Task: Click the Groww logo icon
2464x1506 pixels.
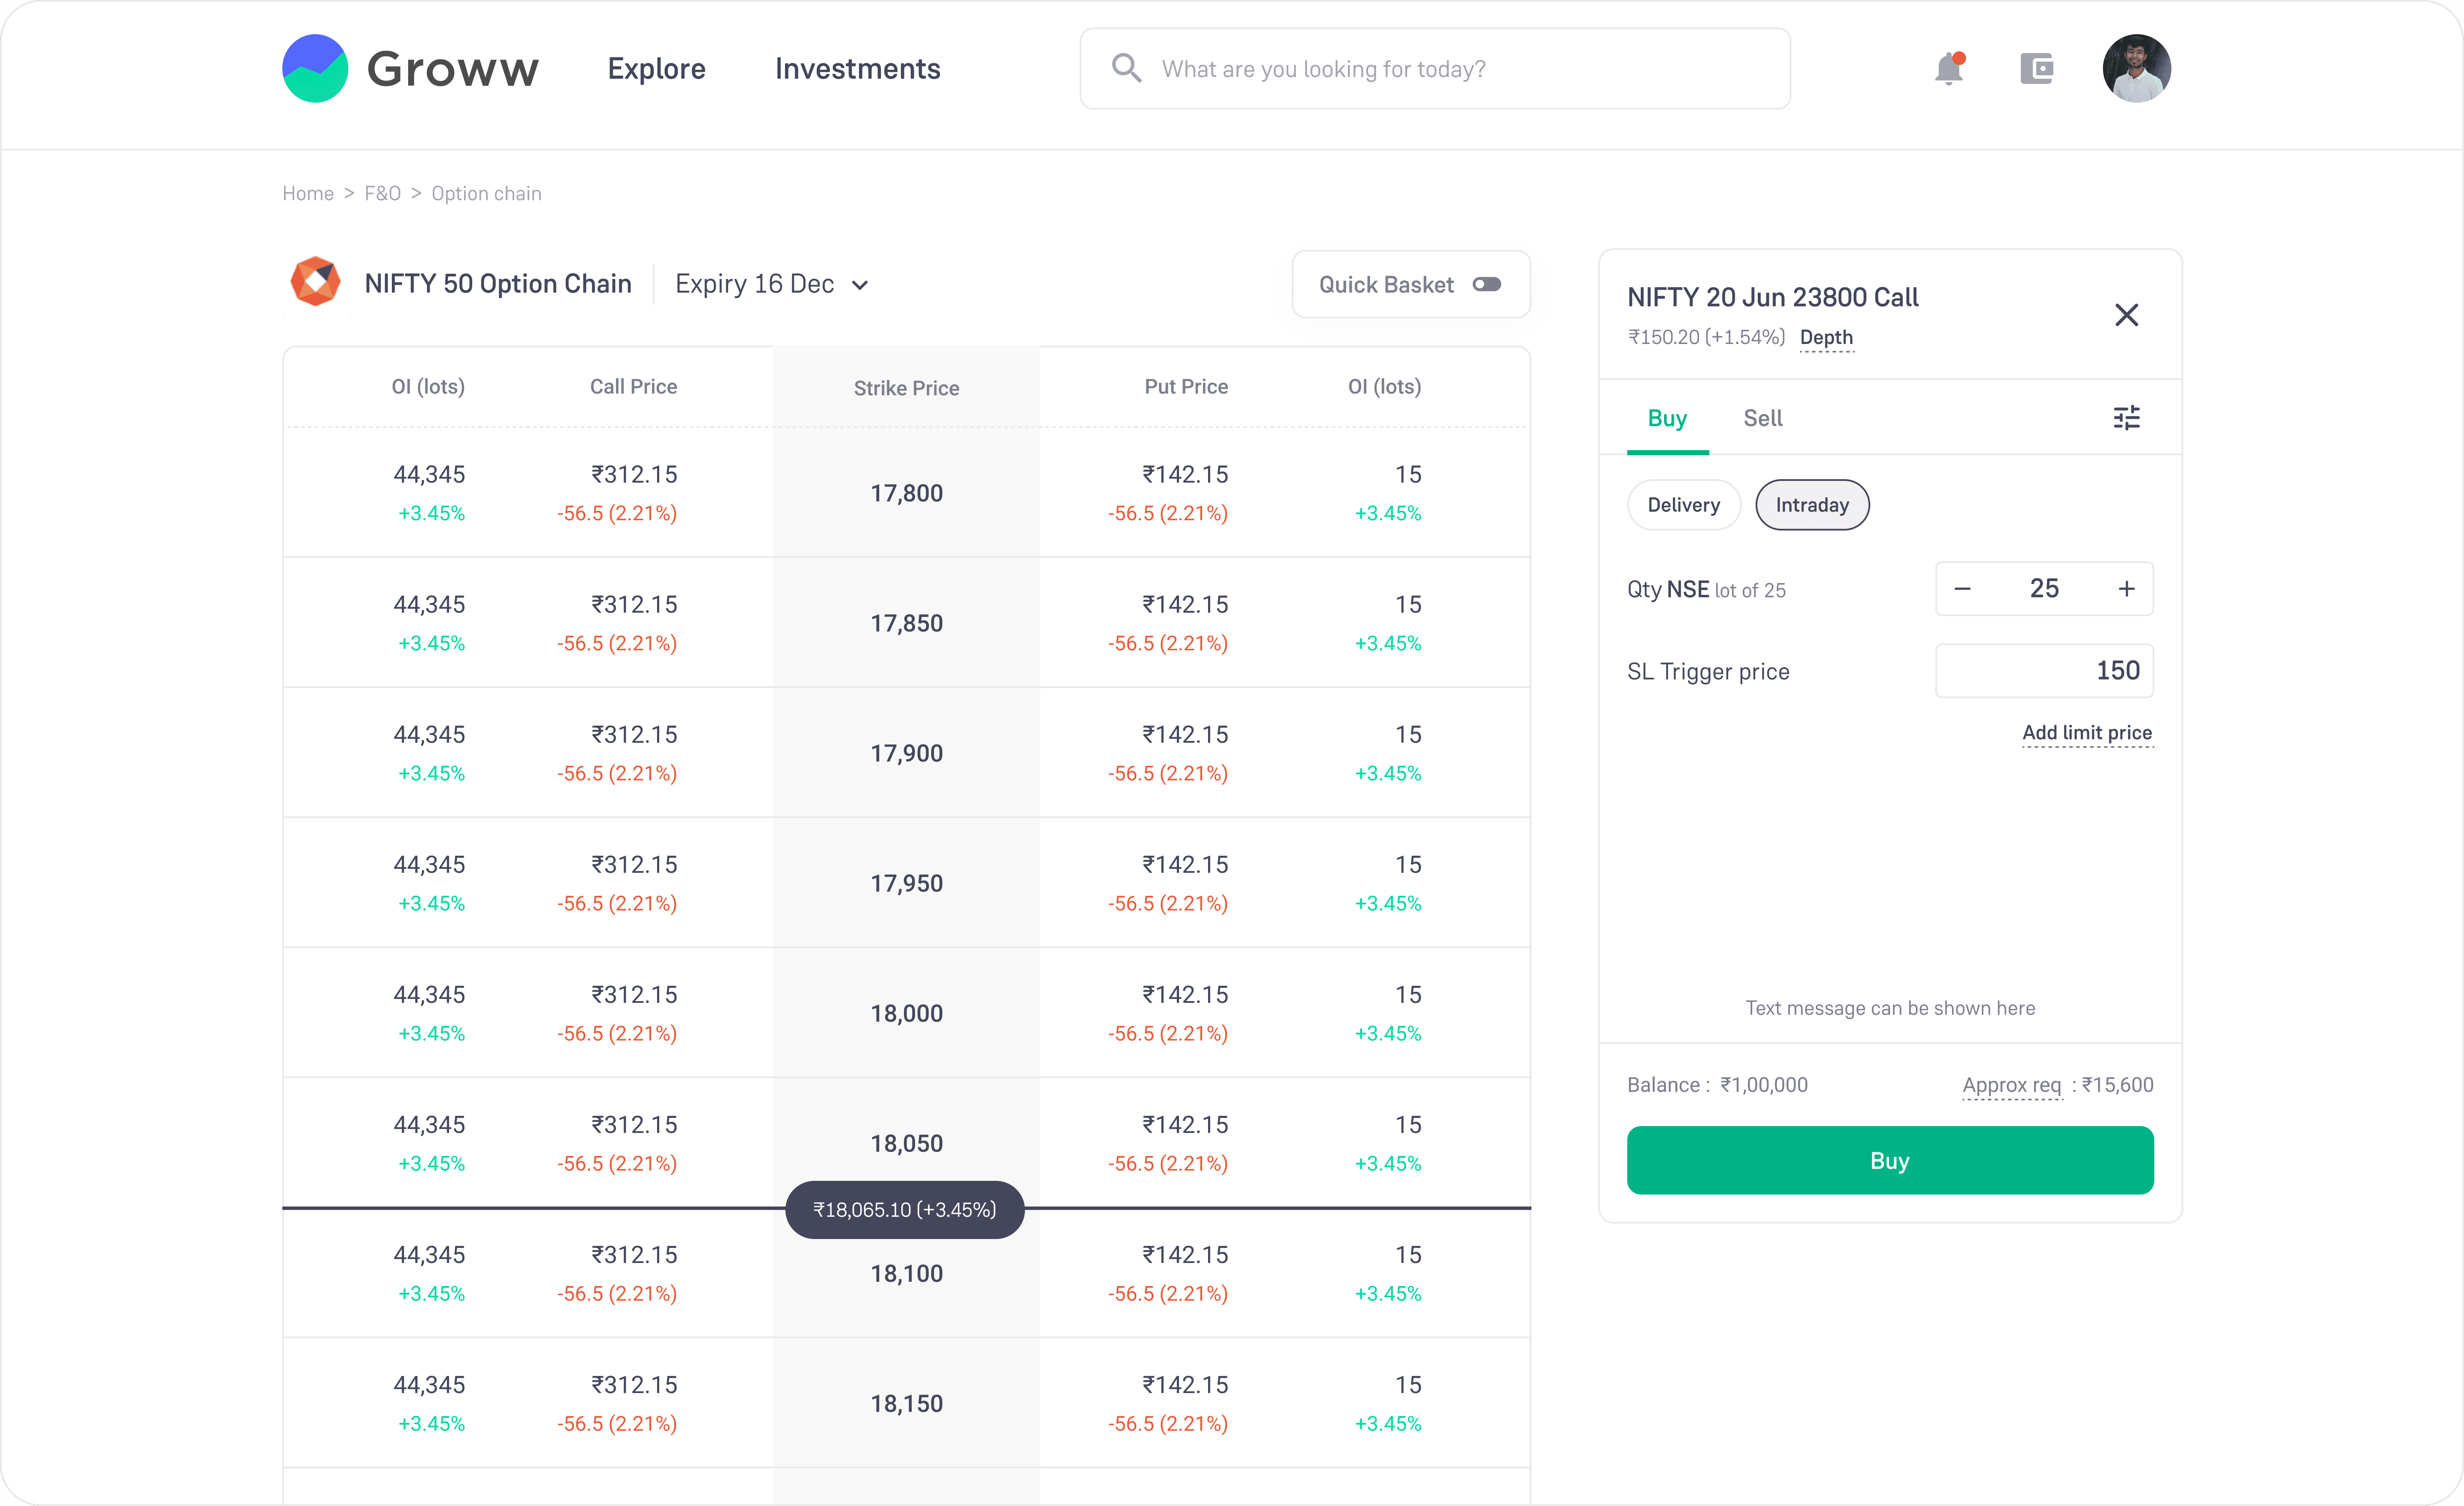Action: (x=315, y=68)
